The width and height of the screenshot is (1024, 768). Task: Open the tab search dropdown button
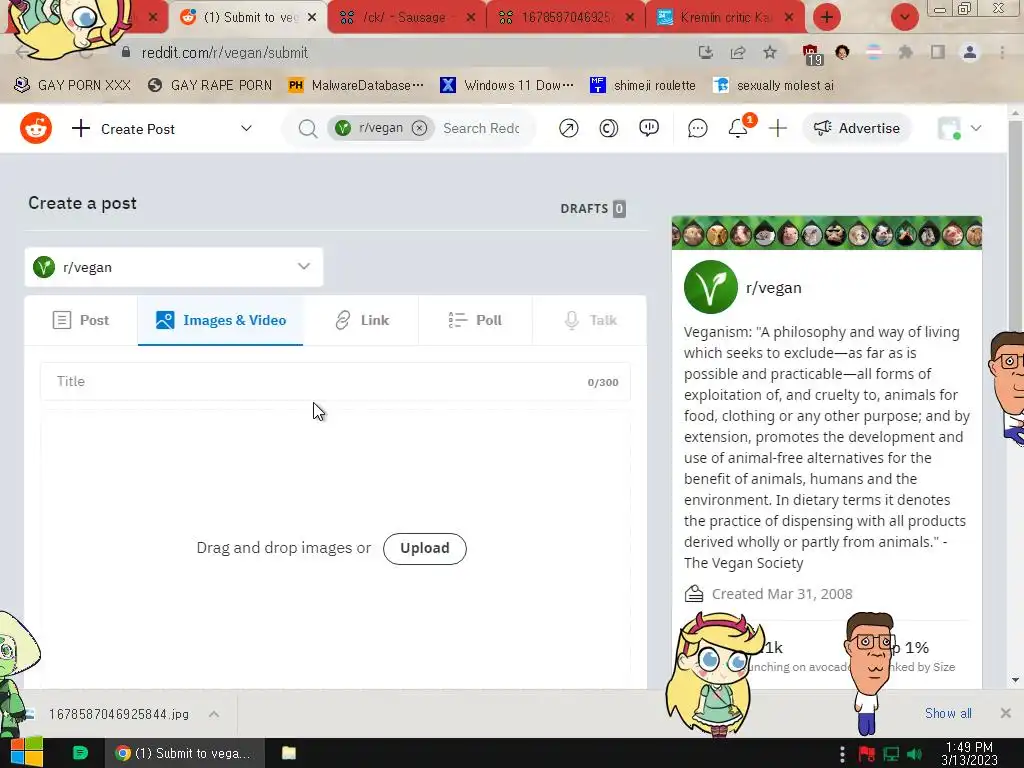click(x=904, y=18)
